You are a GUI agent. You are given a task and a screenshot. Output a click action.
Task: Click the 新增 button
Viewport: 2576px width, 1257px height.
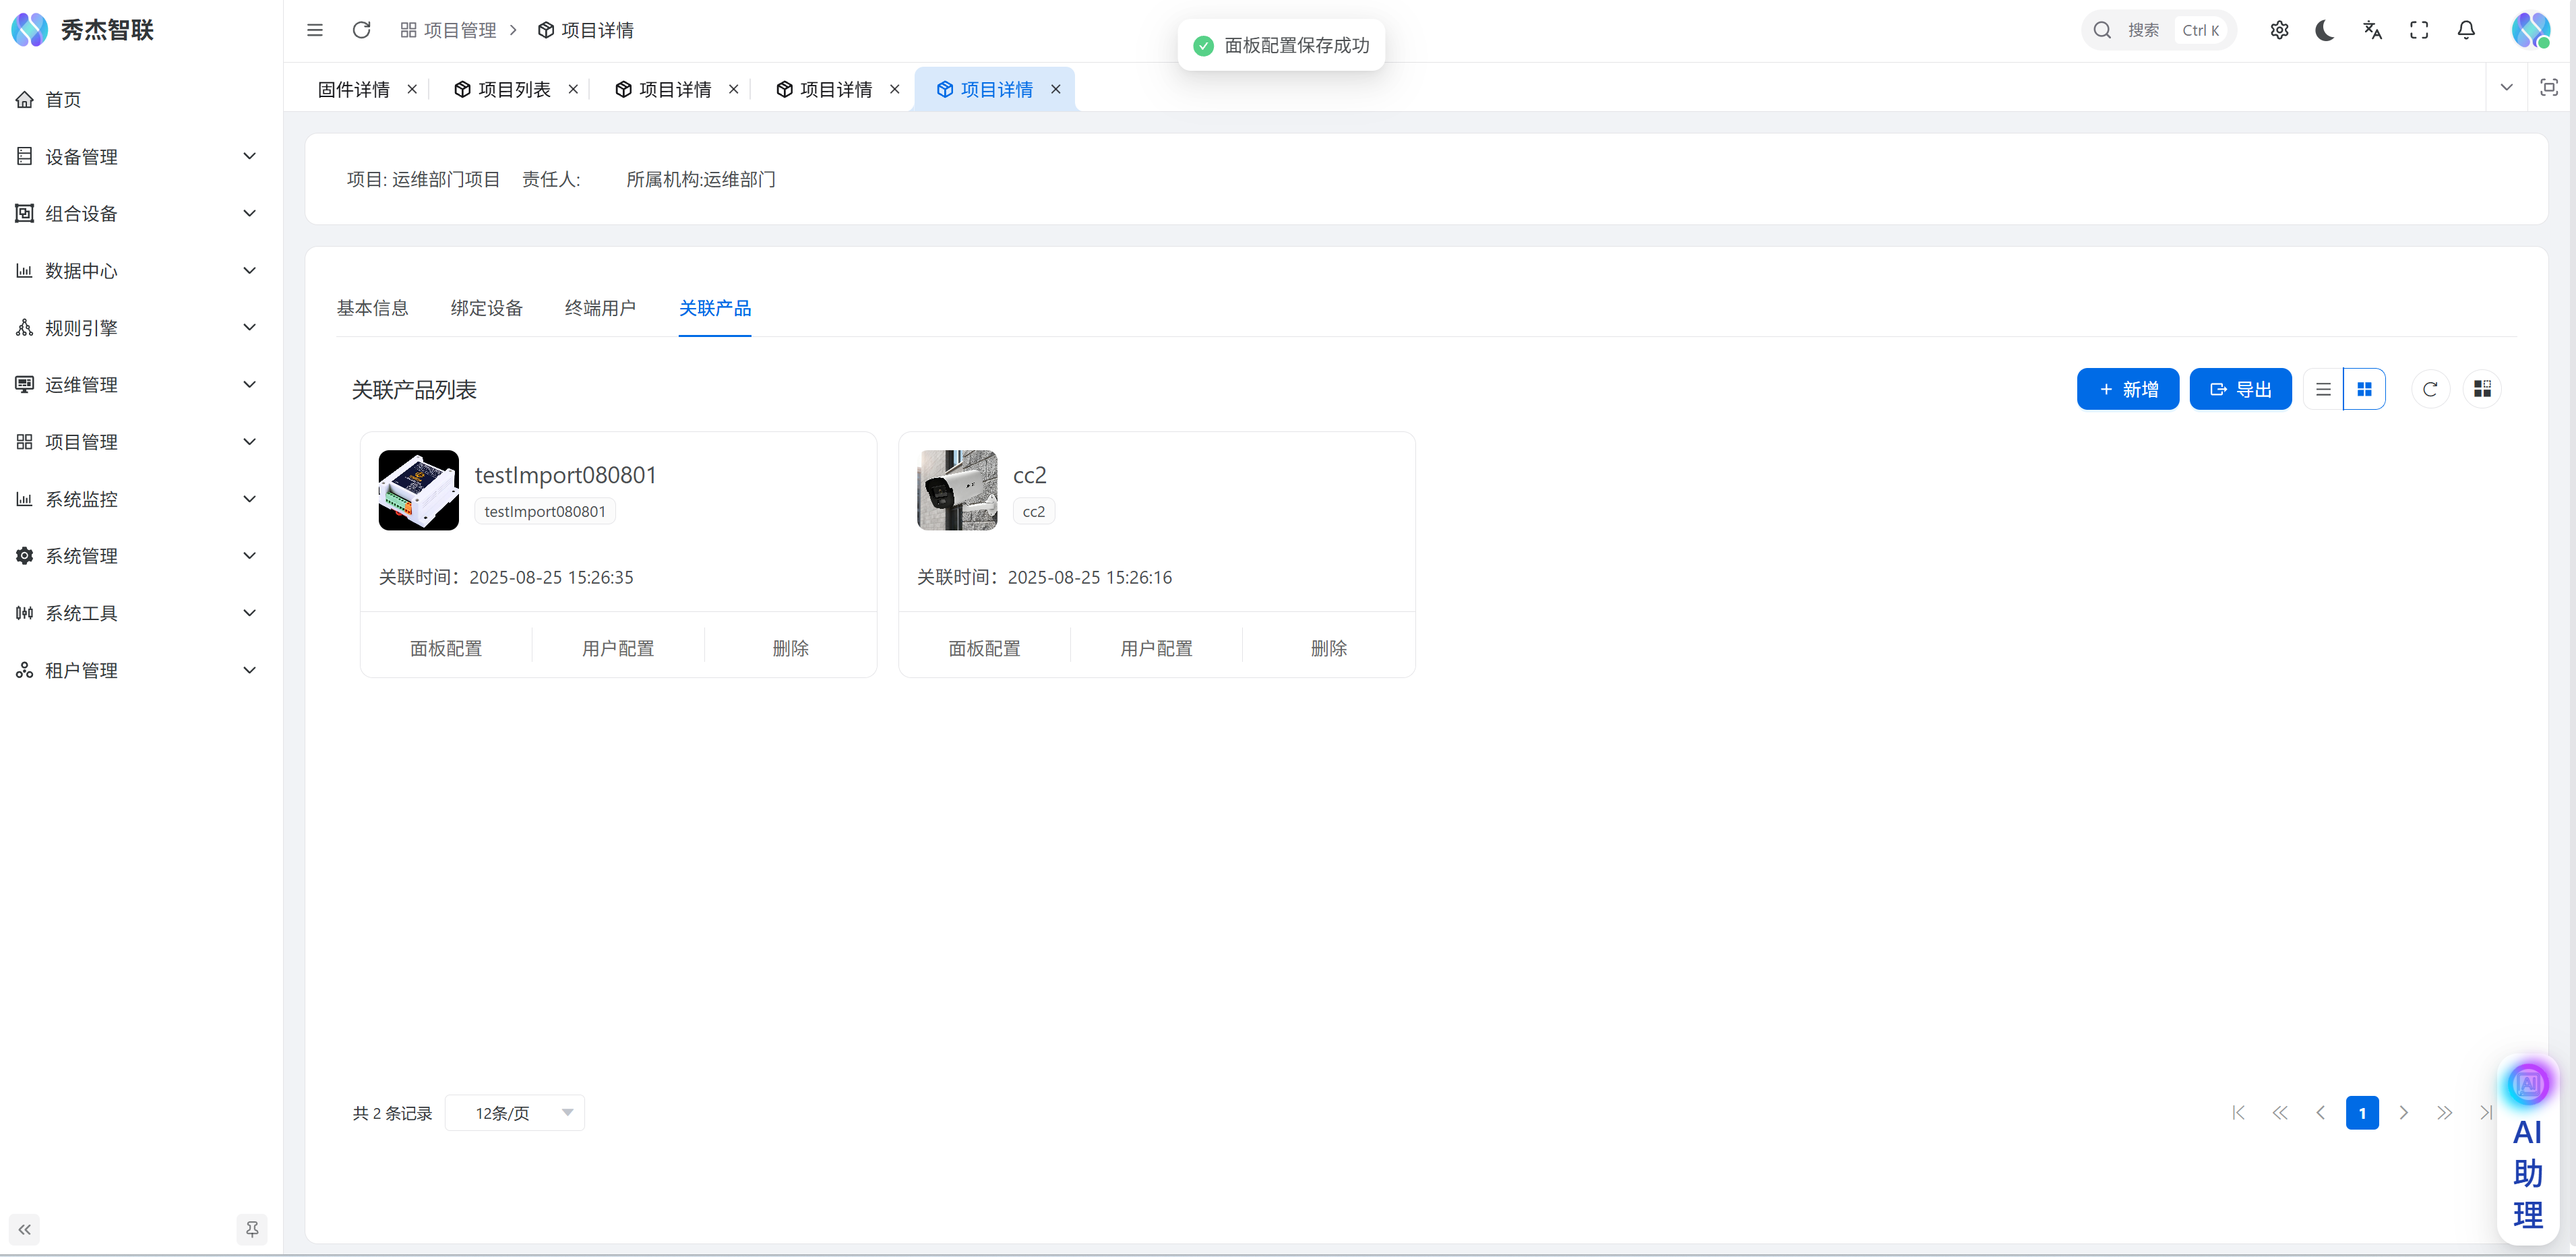[x=2127, y=389]
